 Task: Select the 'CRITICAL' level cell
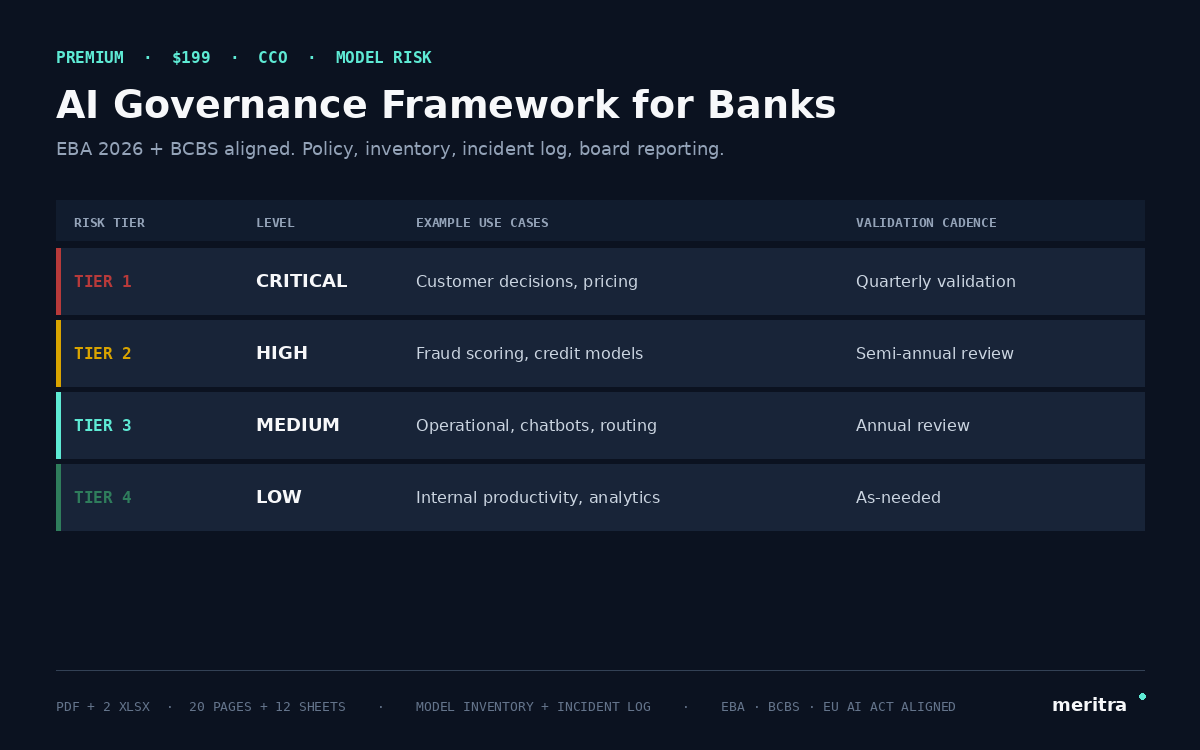(302, 282)
